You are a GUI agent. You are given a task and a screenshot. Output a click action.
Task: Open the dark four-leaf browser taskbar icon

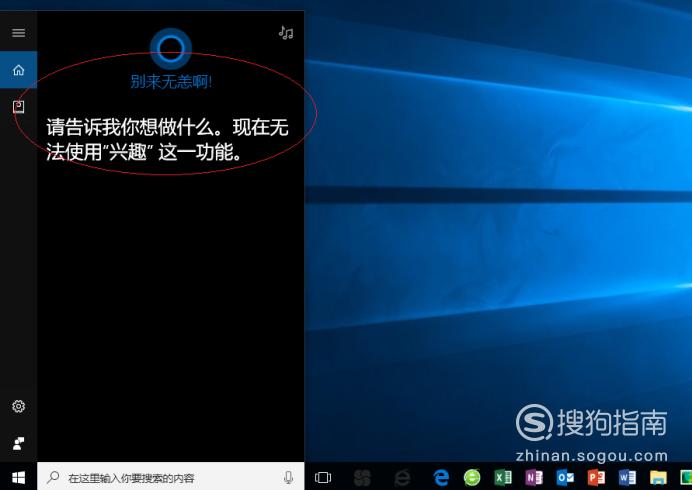coord(362,477)
